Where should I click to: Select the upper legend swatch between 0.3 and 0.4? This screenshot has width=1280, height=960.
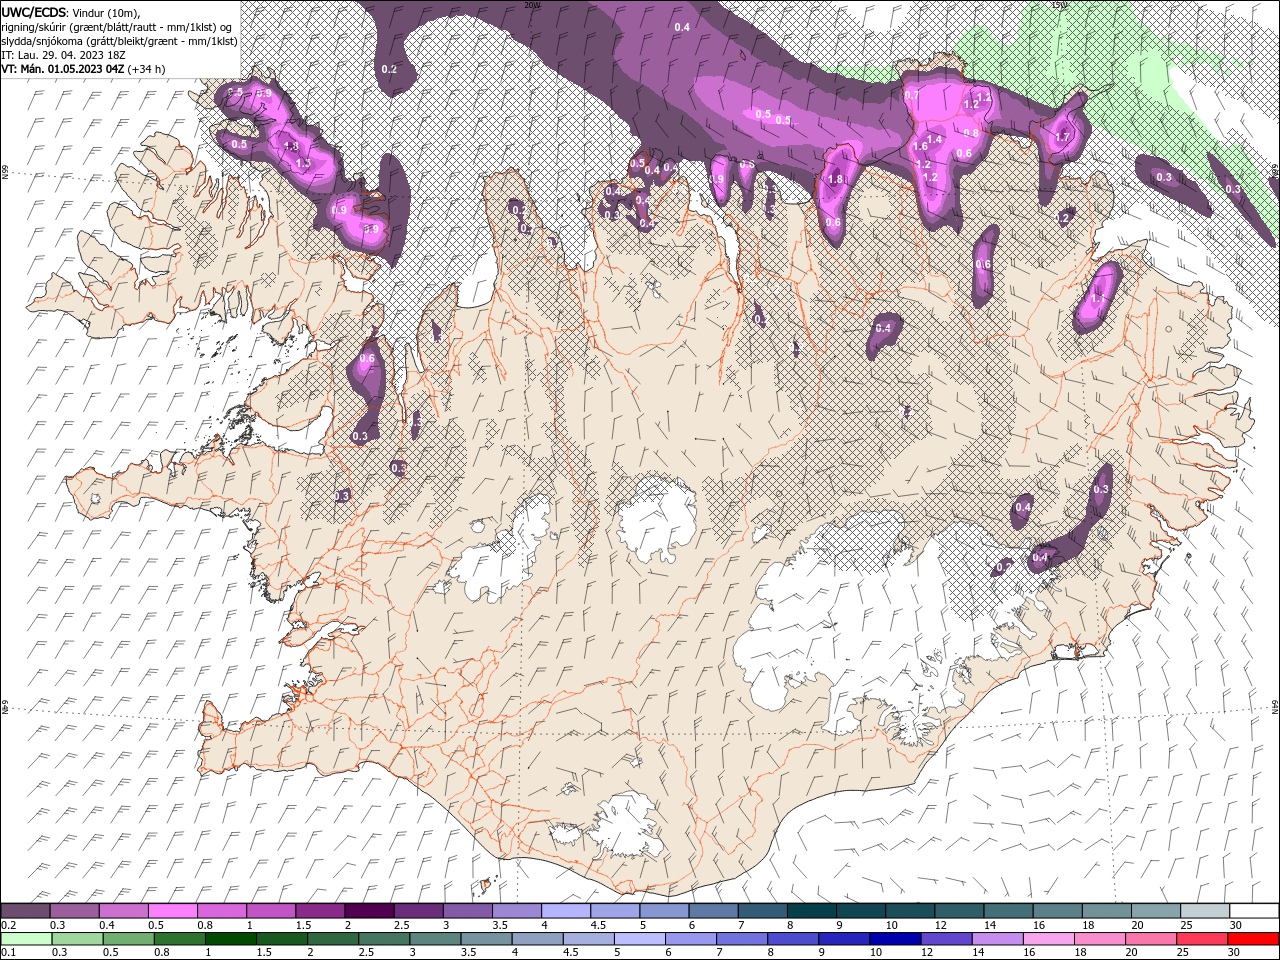coord(74,911)
